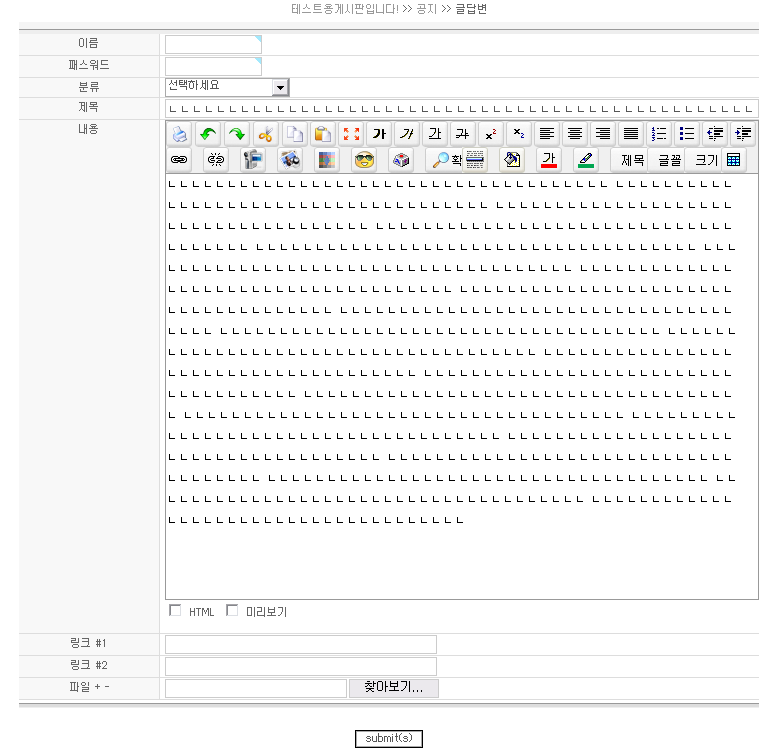The height and width of the screenshot is (748, 779).
Task: Click the 링크 #1 input field
Action: click(301, 645)
